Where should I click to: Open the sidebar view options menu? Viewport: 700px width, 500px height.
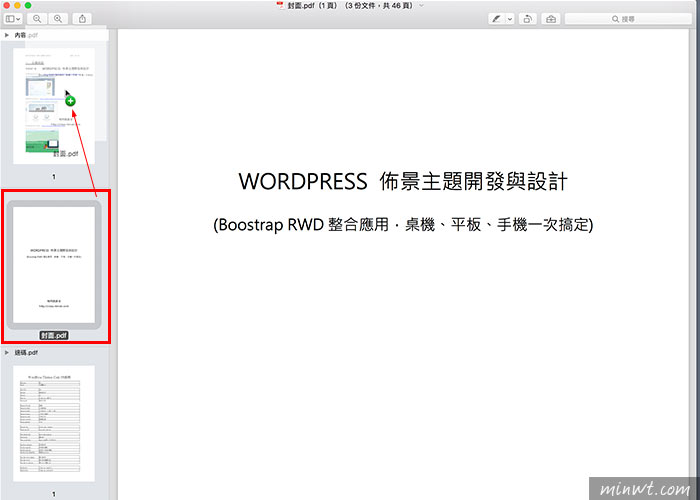(13, 19)
